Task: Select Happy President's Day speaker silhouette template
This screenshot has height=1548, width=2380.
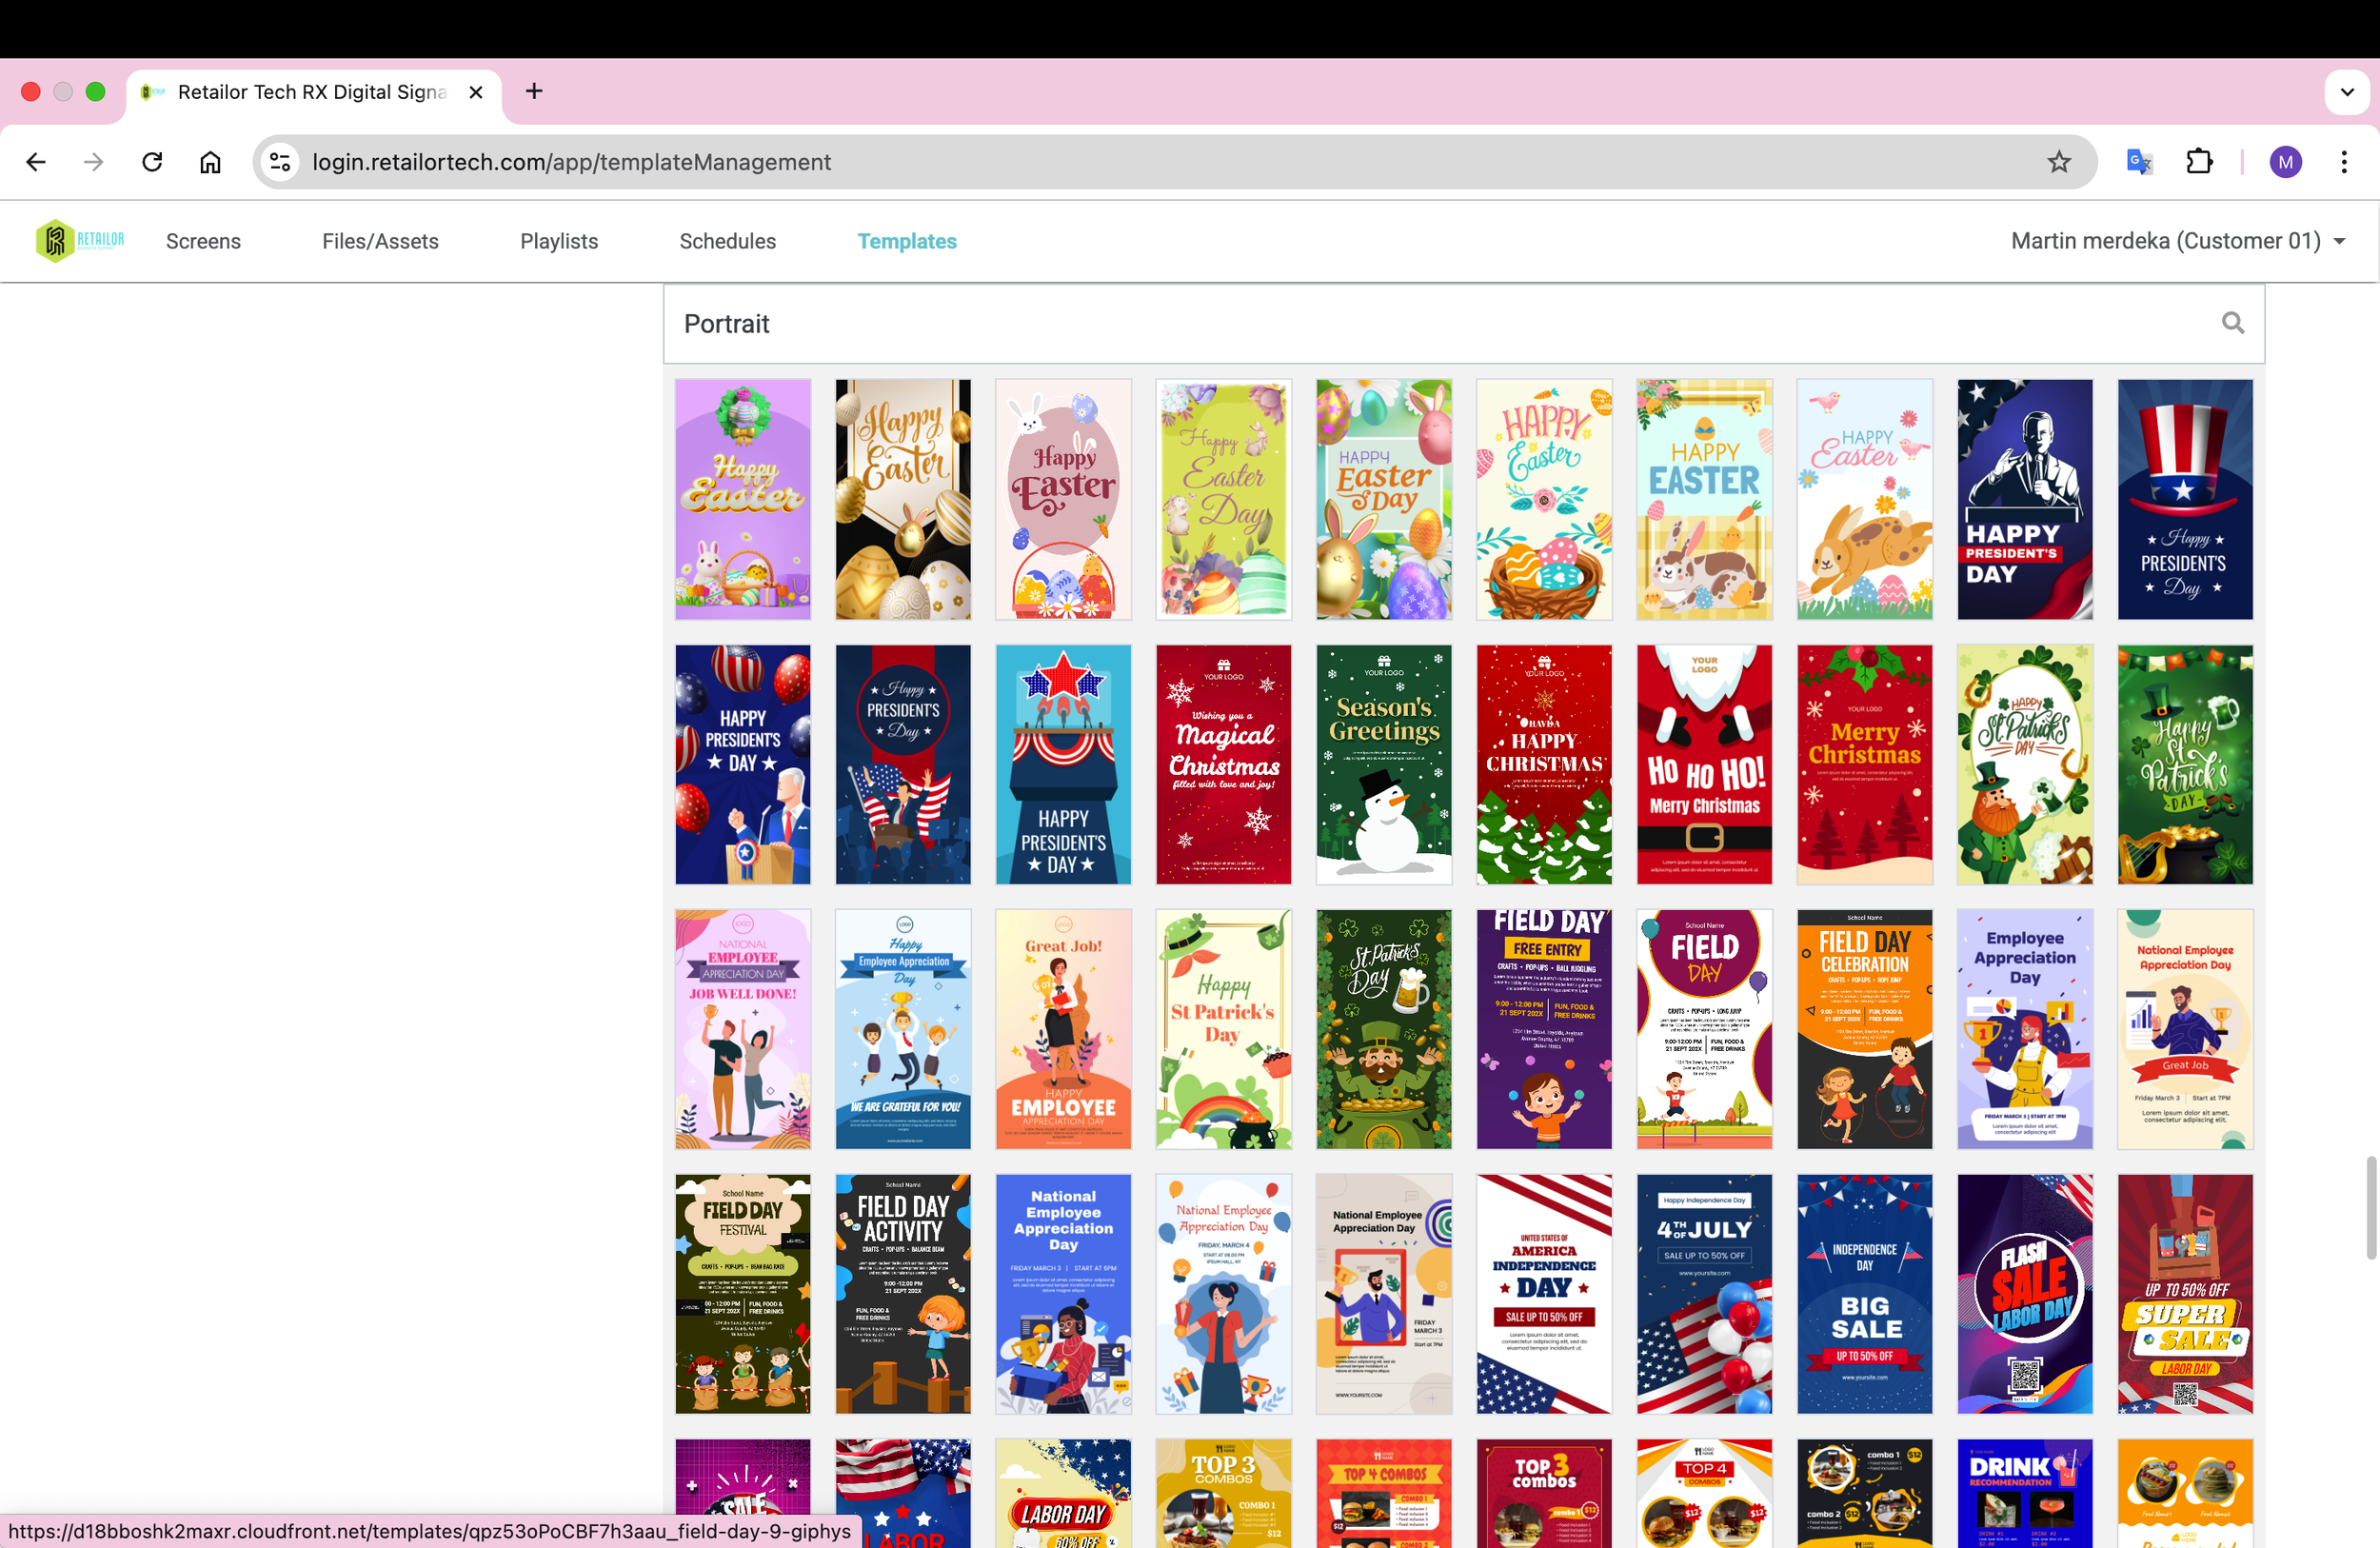Action: pos(2024,499)
